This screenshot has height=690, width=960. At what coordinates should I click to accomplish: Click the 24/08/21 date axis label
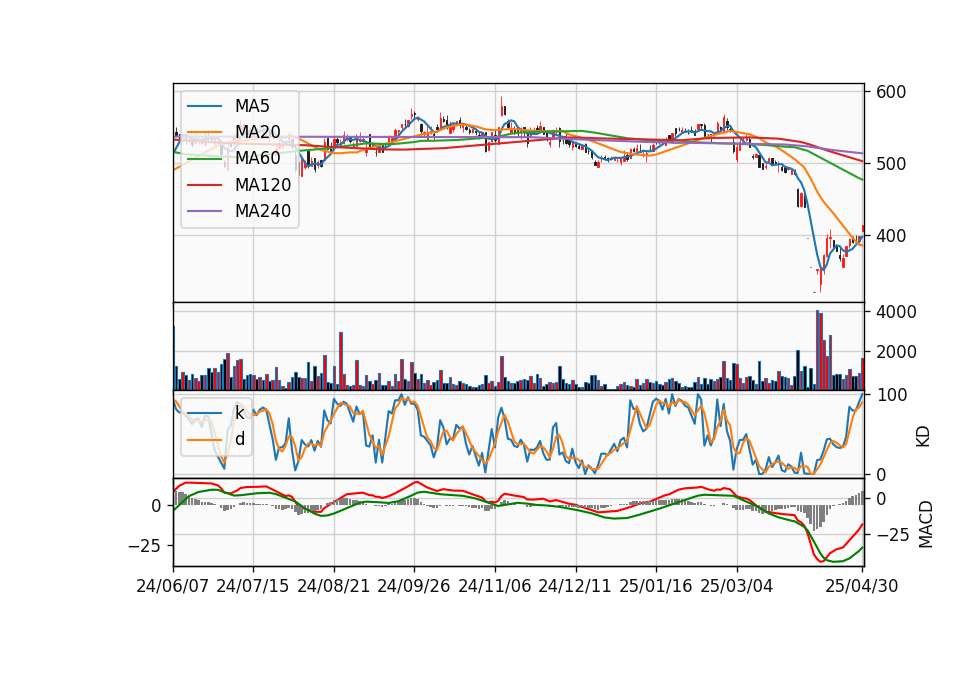point(334,586)
